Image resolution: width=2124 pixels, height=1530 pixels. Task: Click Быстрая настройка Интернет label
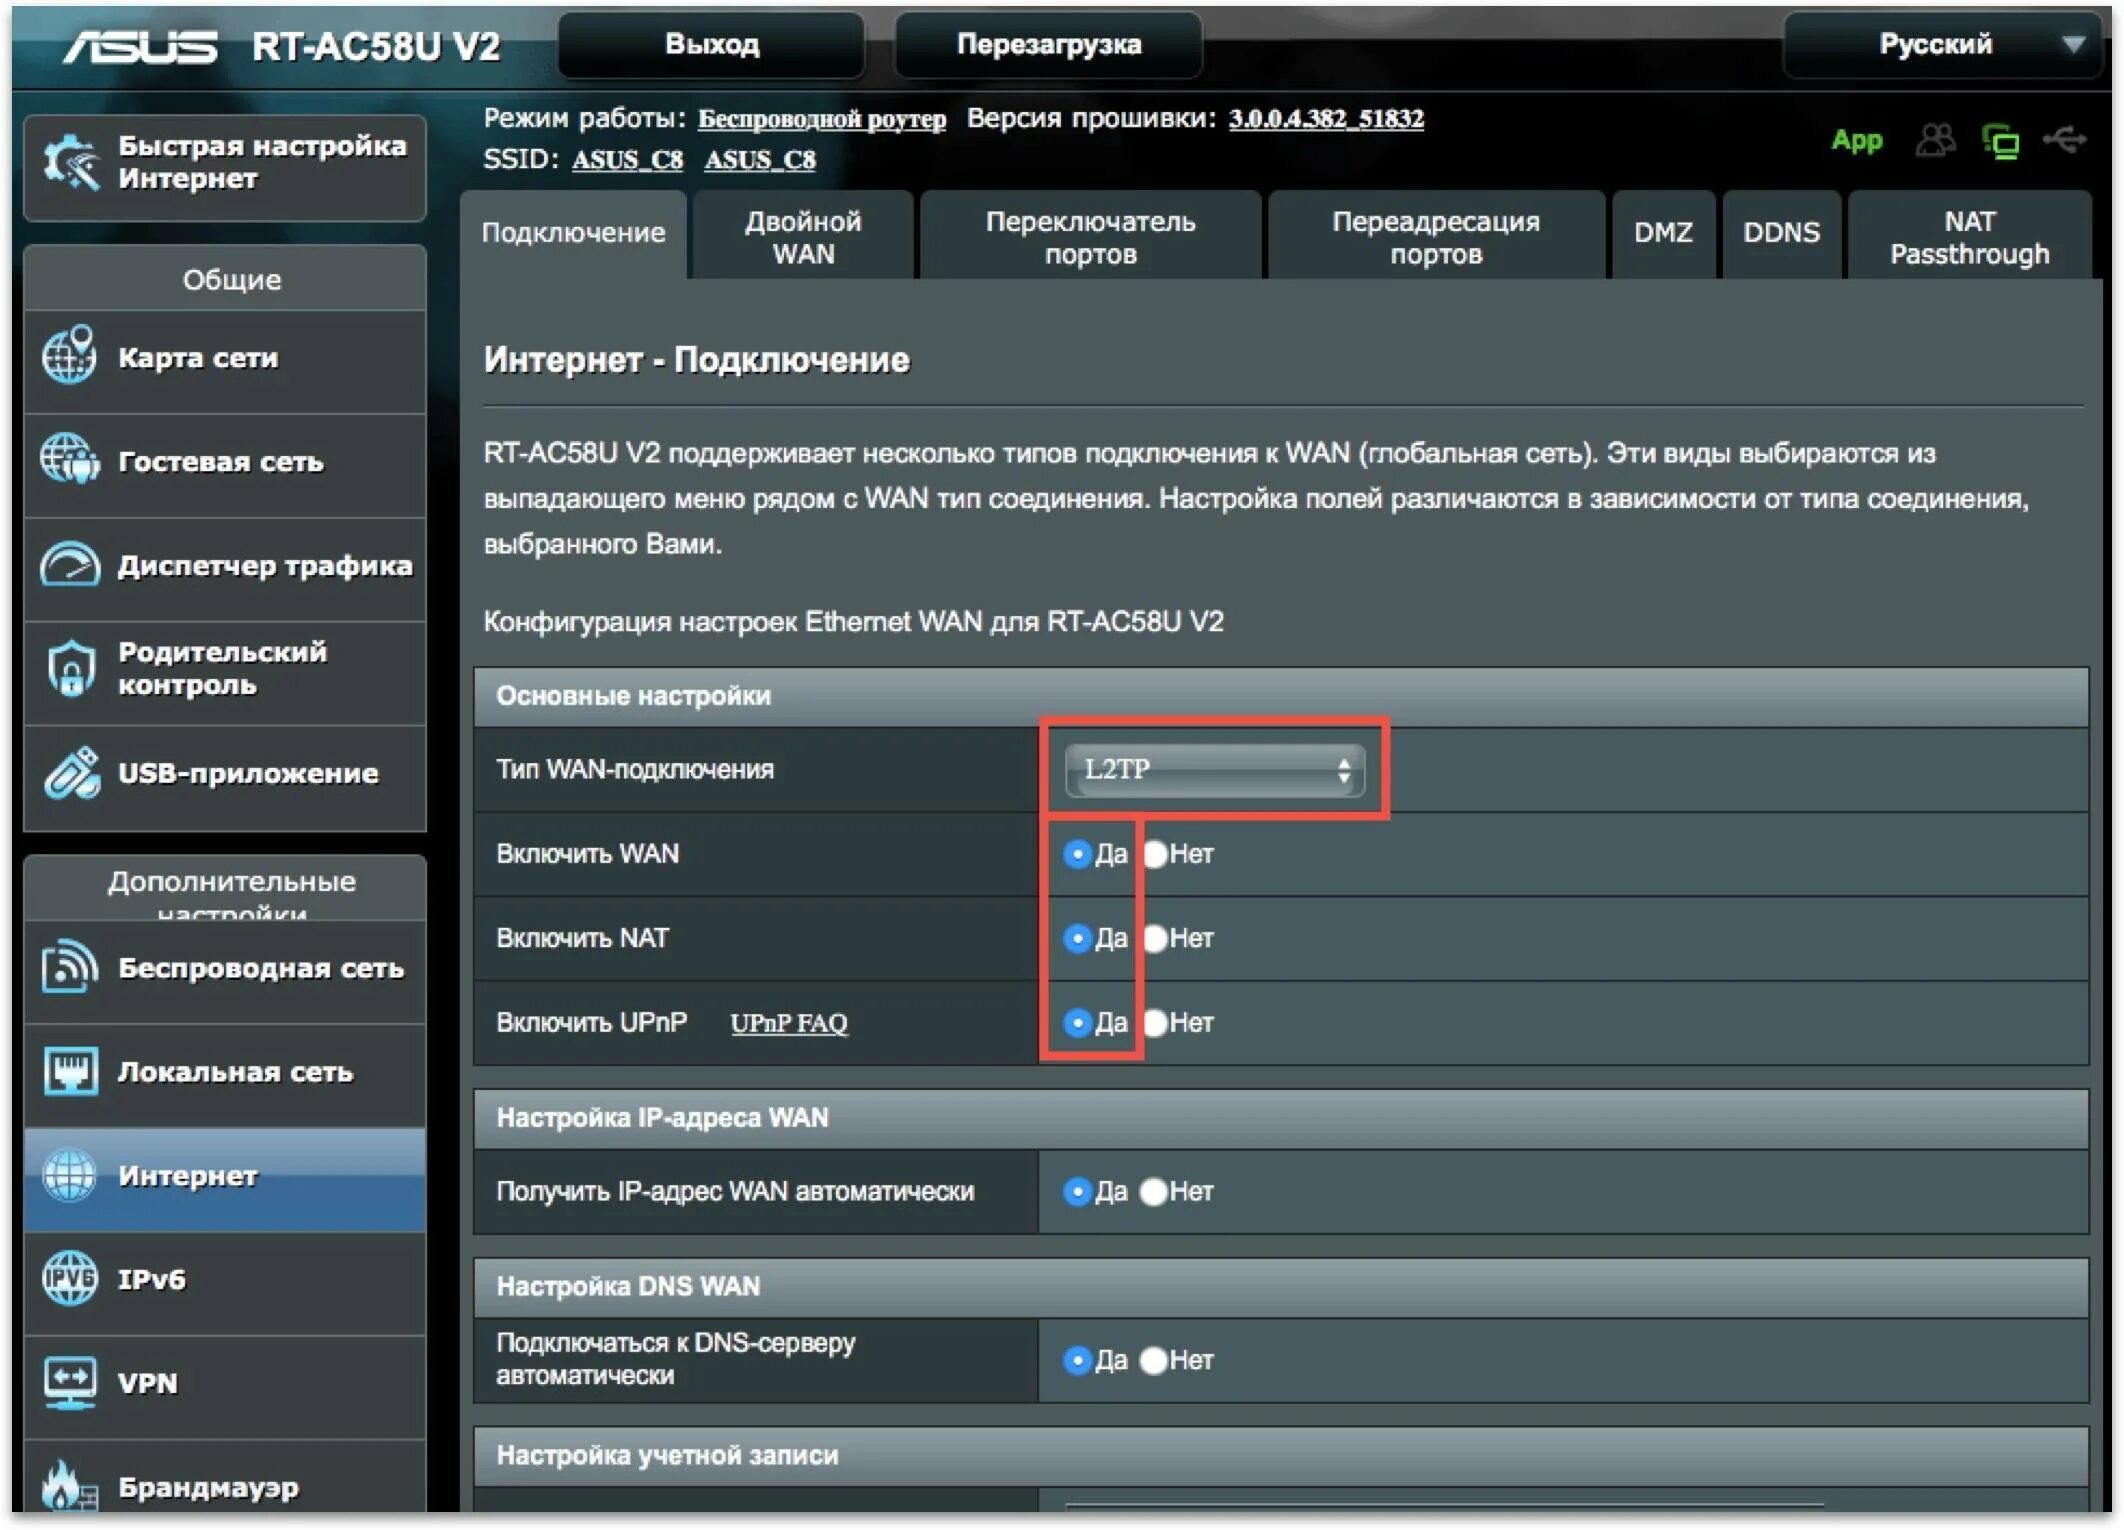(x=262, y=162)
